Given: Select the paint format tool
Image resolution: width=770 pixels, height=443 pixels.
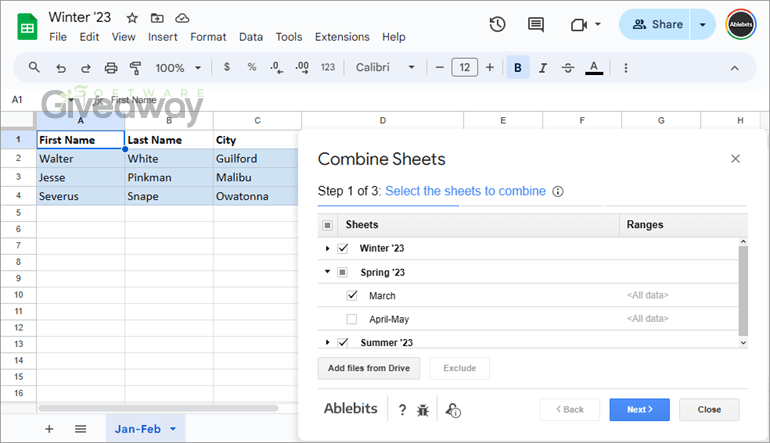Looking at the screenshot, I should pos(135,68).
